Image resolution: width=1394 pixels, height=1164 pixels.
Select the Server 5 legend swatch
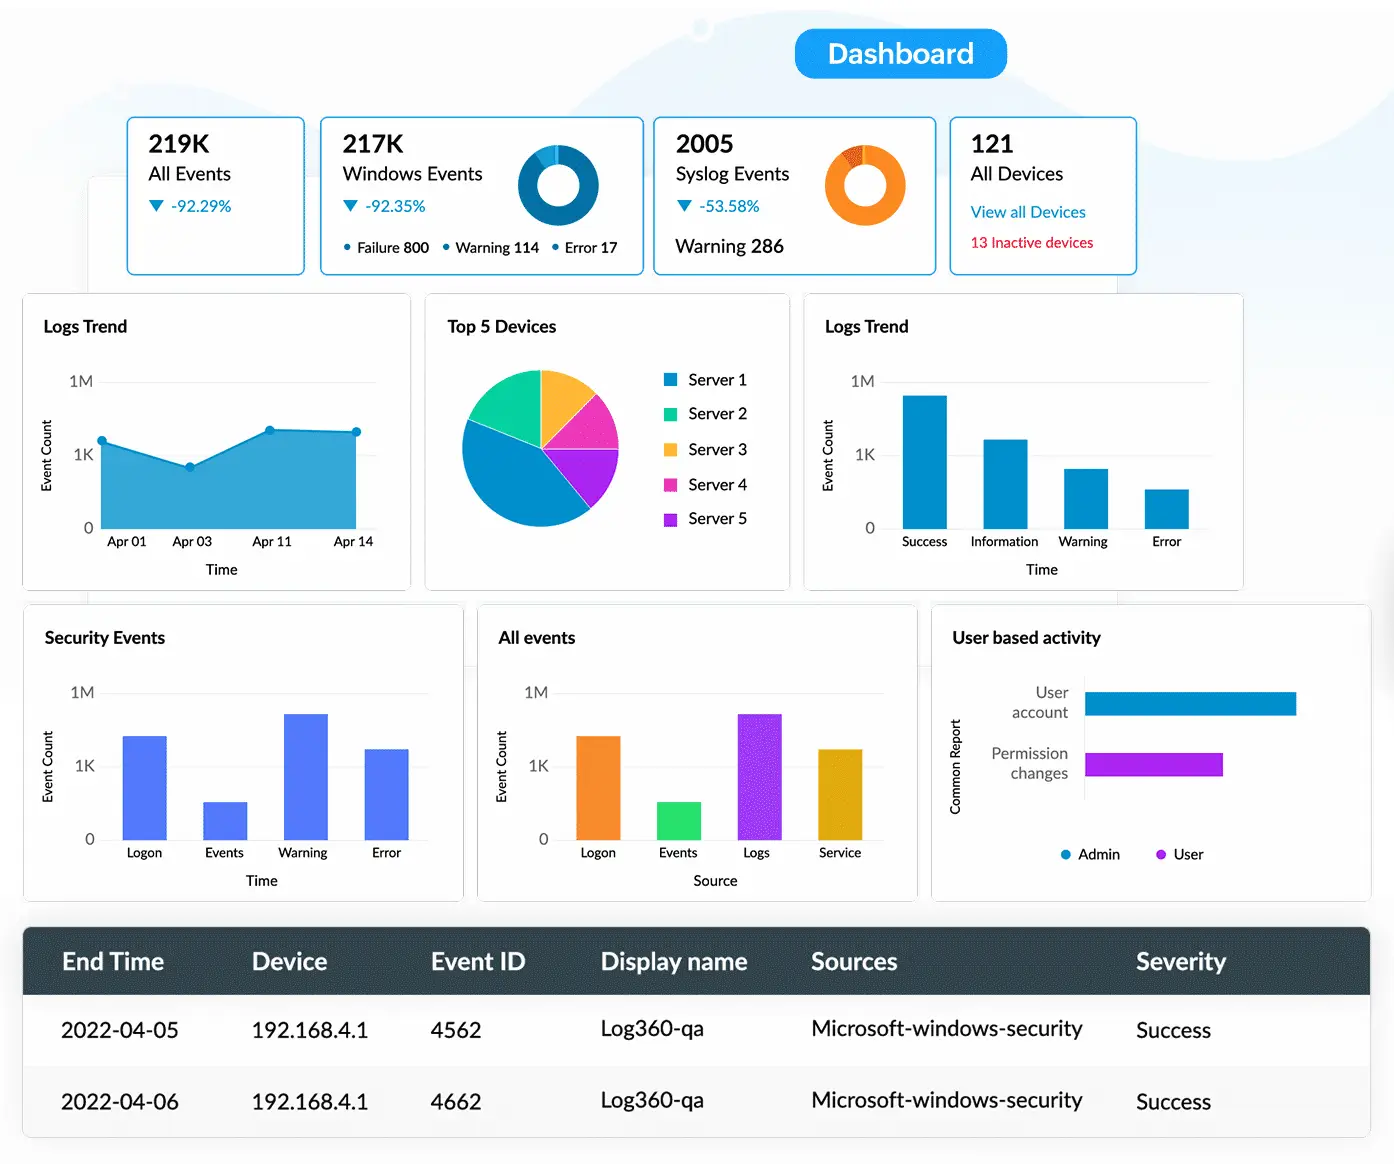pos(670,519)
